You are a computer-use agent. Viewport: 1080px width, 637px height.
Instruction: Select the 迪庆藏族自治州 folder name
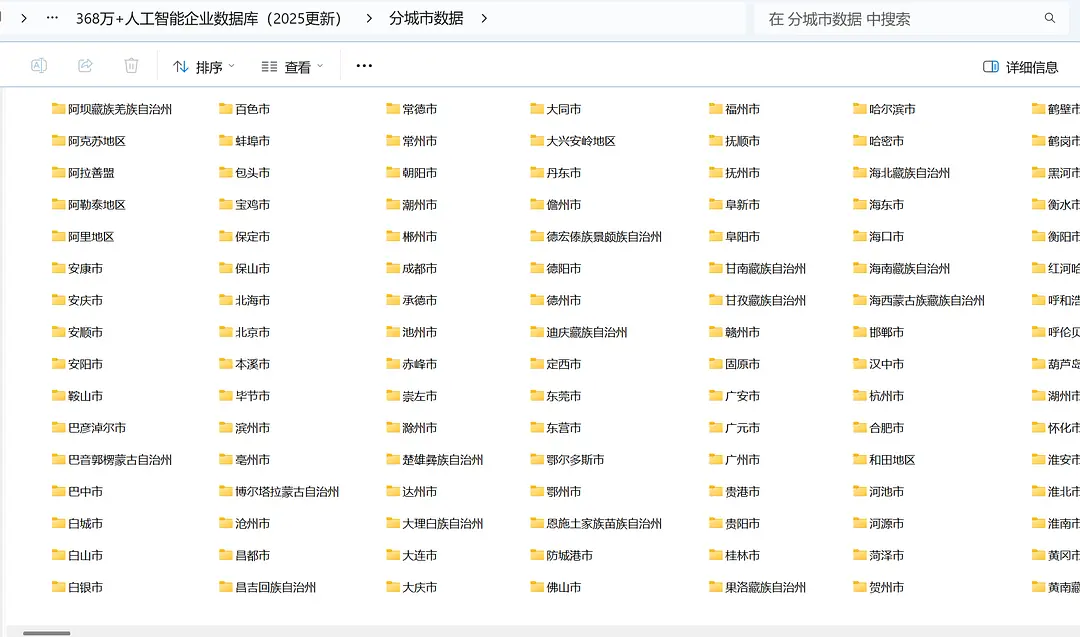coord(587,333)
